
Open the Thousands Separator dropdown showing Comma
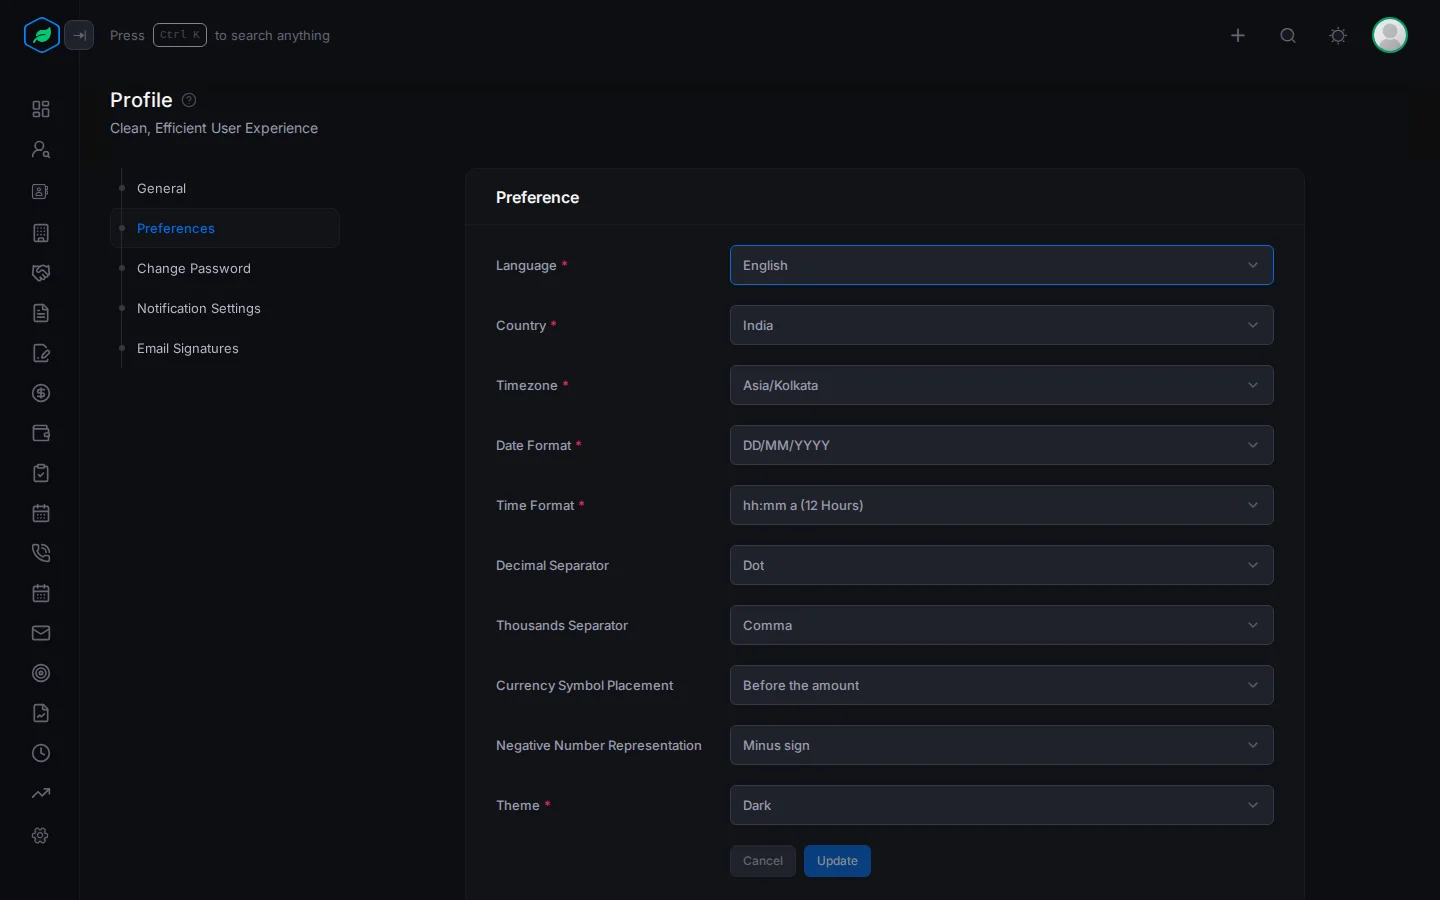(1001, 625)
